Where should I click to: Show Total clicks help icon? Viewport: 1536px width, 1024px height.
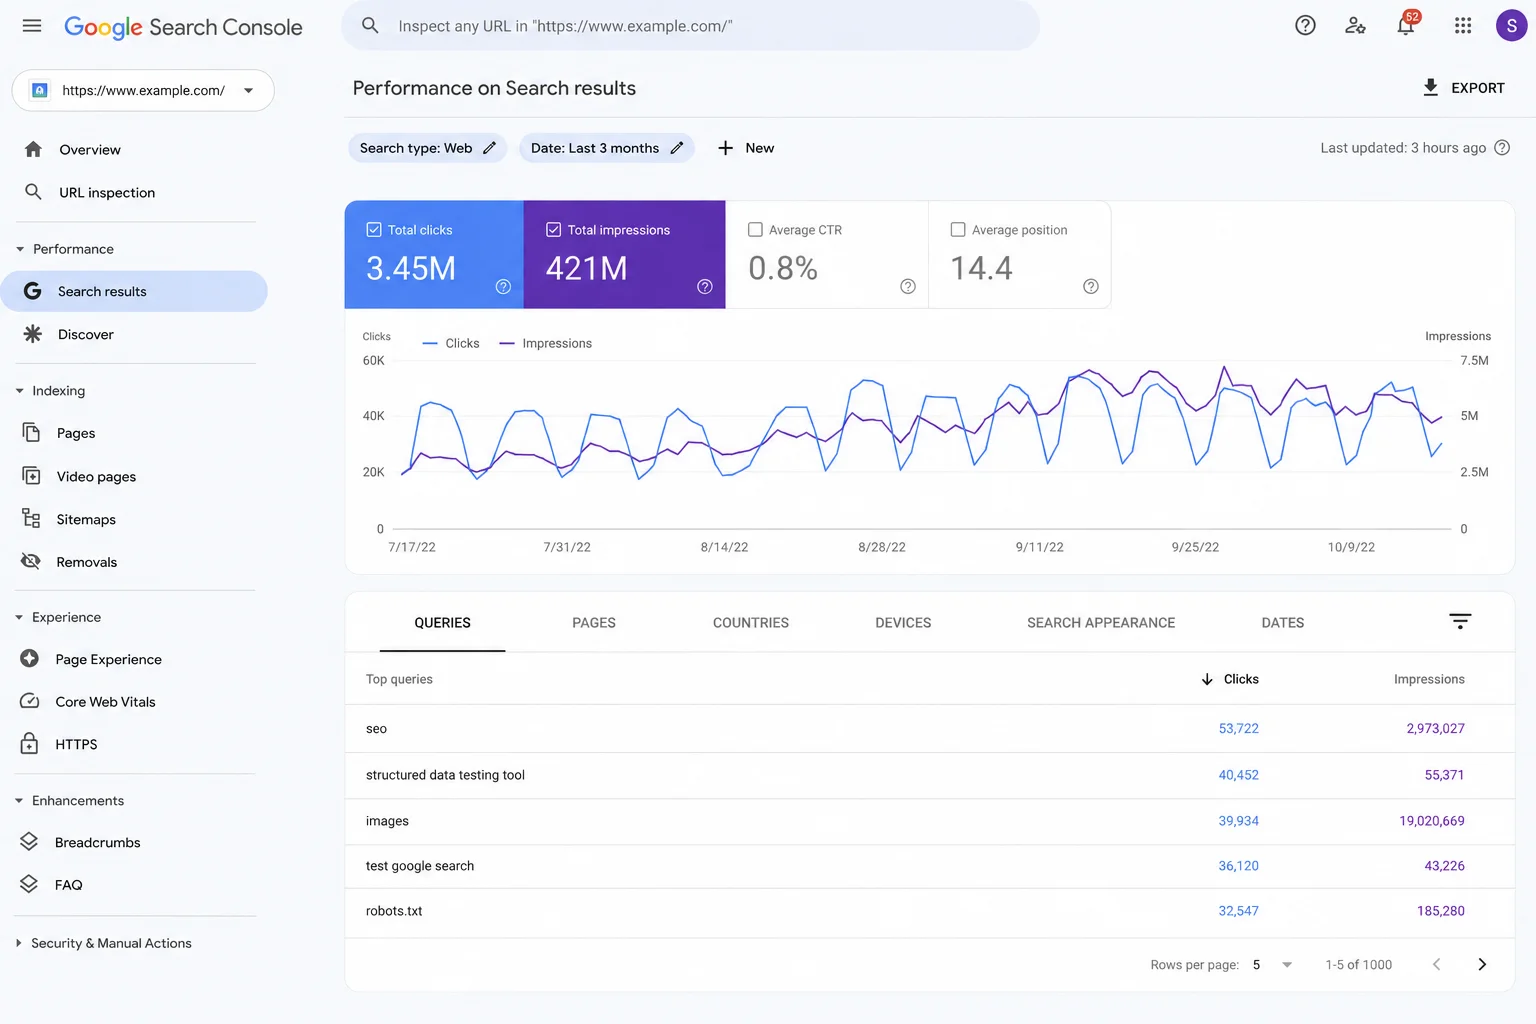point(504,287)
